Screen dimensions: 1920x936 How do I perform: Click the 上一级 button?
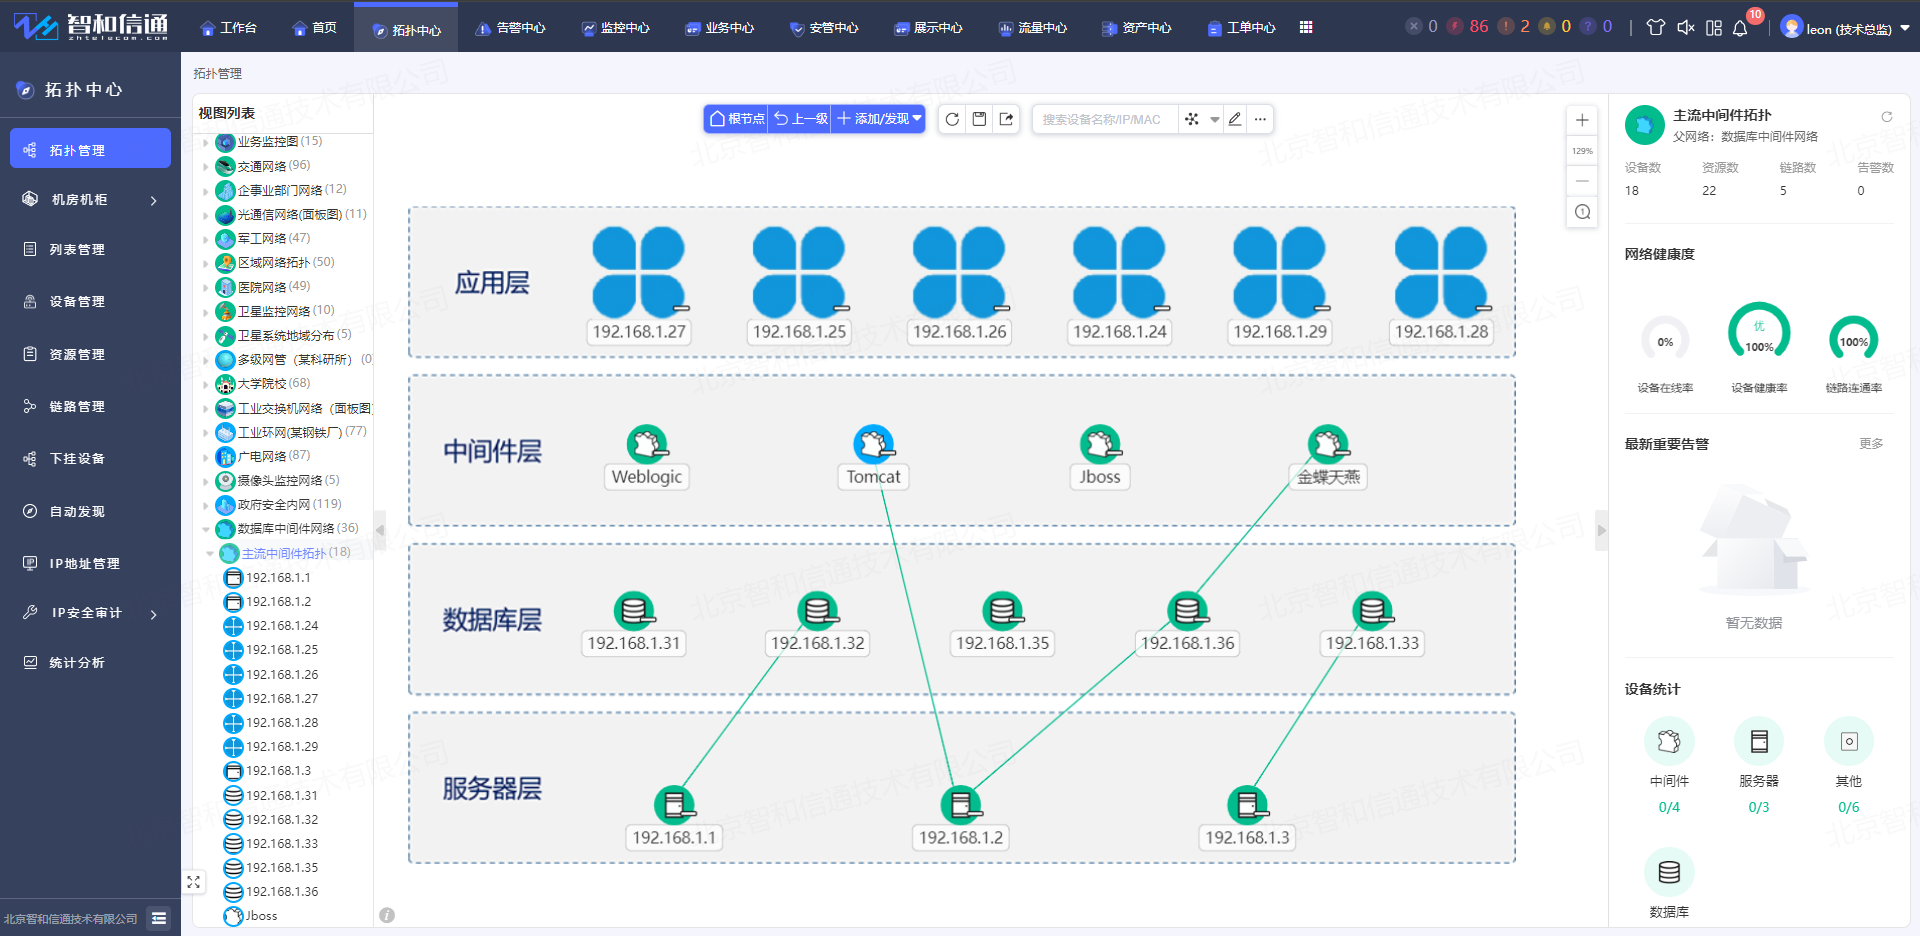801,119
